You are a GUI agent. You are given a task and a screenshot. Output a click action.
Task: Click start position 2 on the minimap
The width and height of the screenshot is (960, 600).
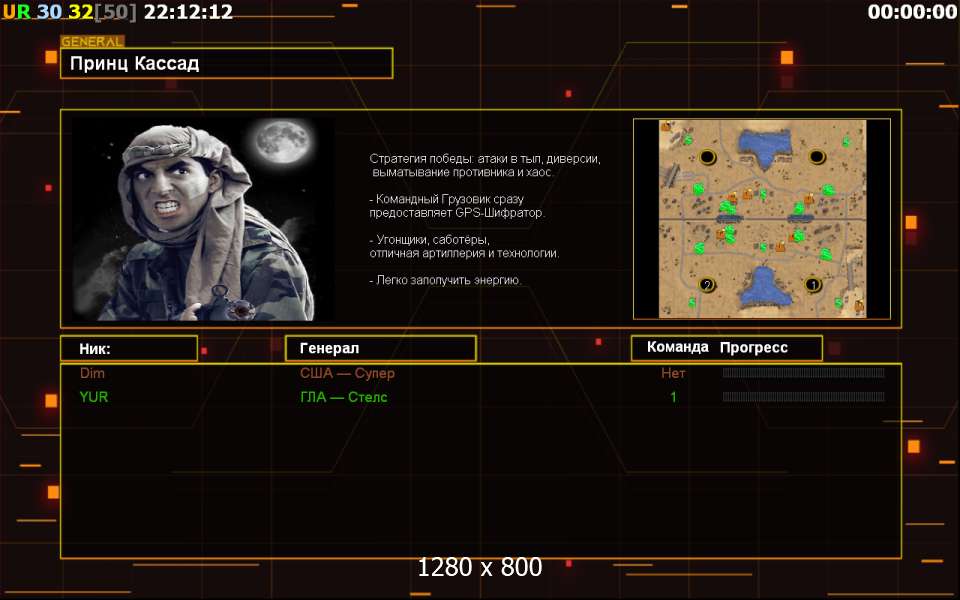click(707, 285)
